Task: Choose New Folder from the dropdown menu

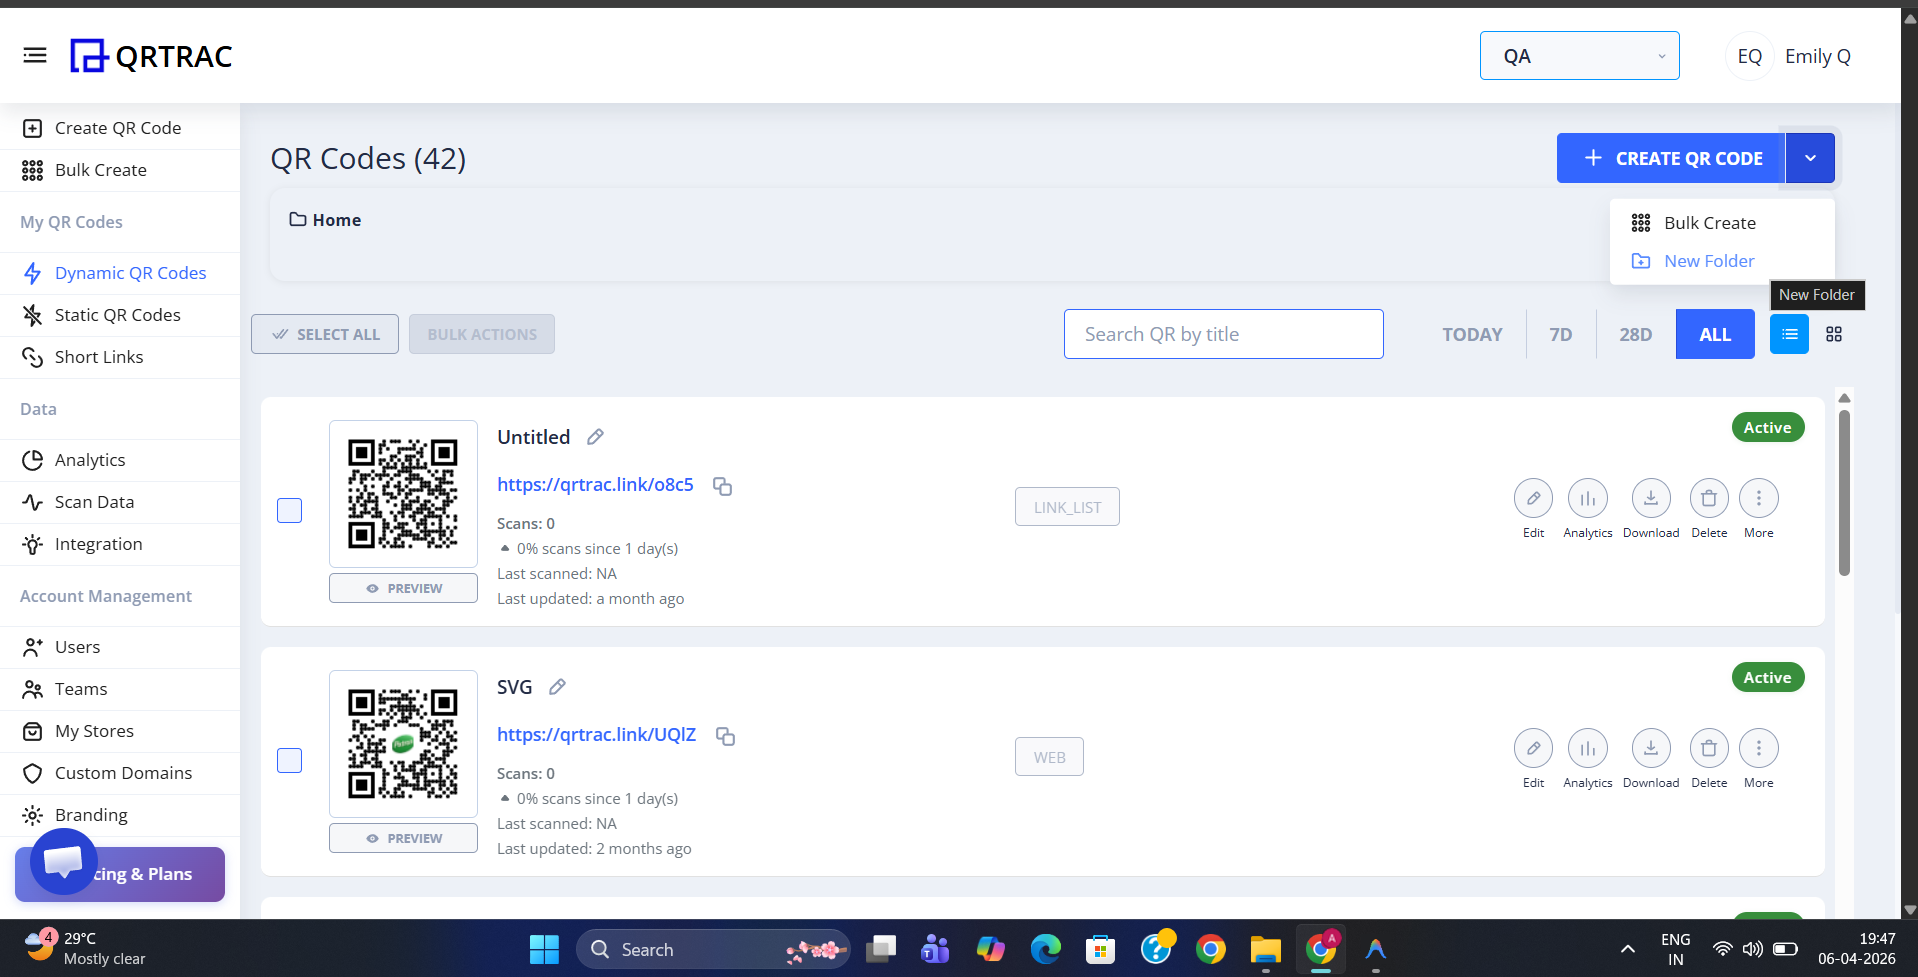Action: (x=1709, y=260)
